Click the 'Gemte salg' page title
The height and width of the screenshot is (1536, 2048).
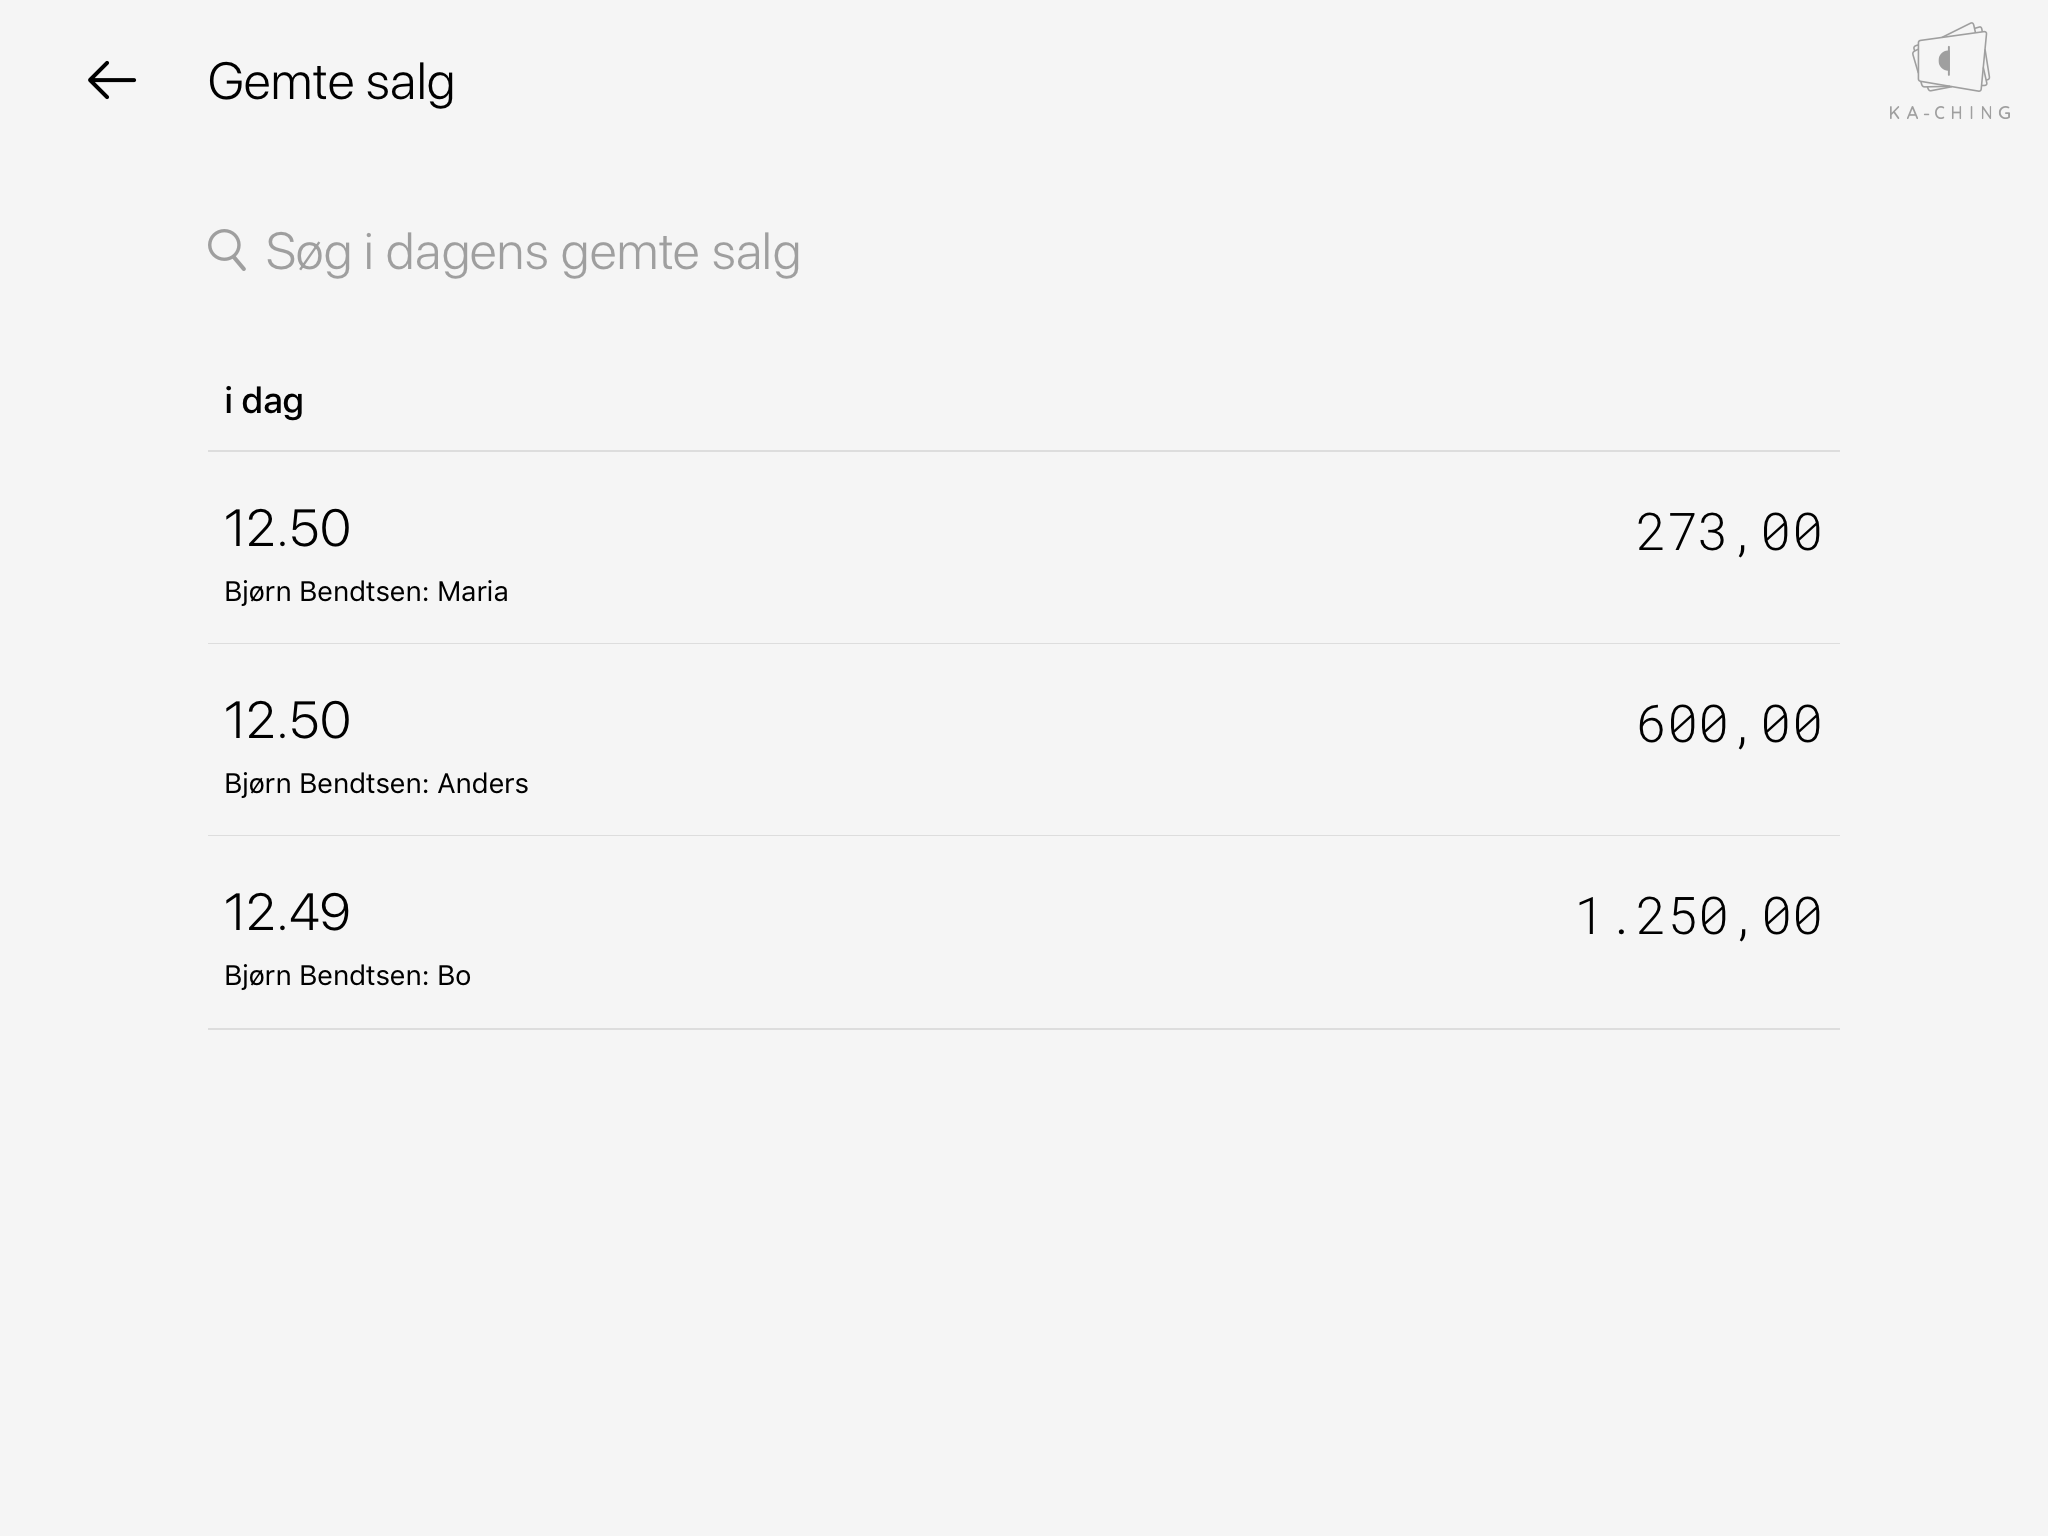[x=331, y=82]
